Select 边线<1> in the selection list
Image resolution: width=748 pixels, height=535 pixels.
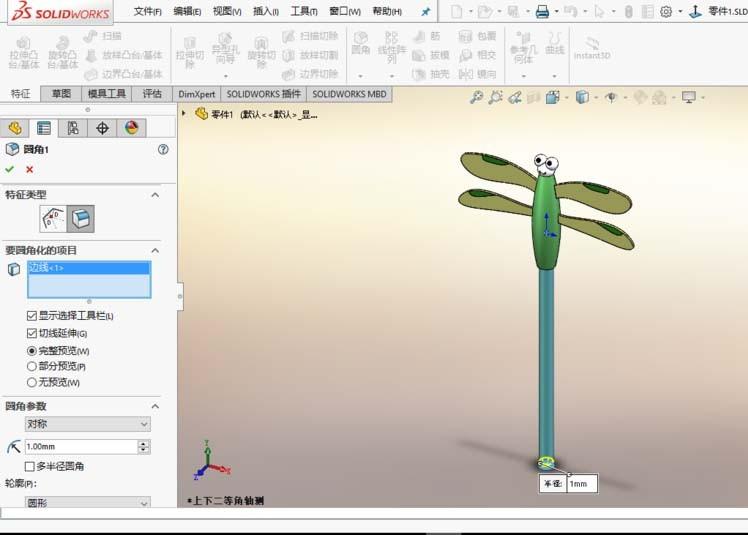pyautogui.click(x=89, y=268)
